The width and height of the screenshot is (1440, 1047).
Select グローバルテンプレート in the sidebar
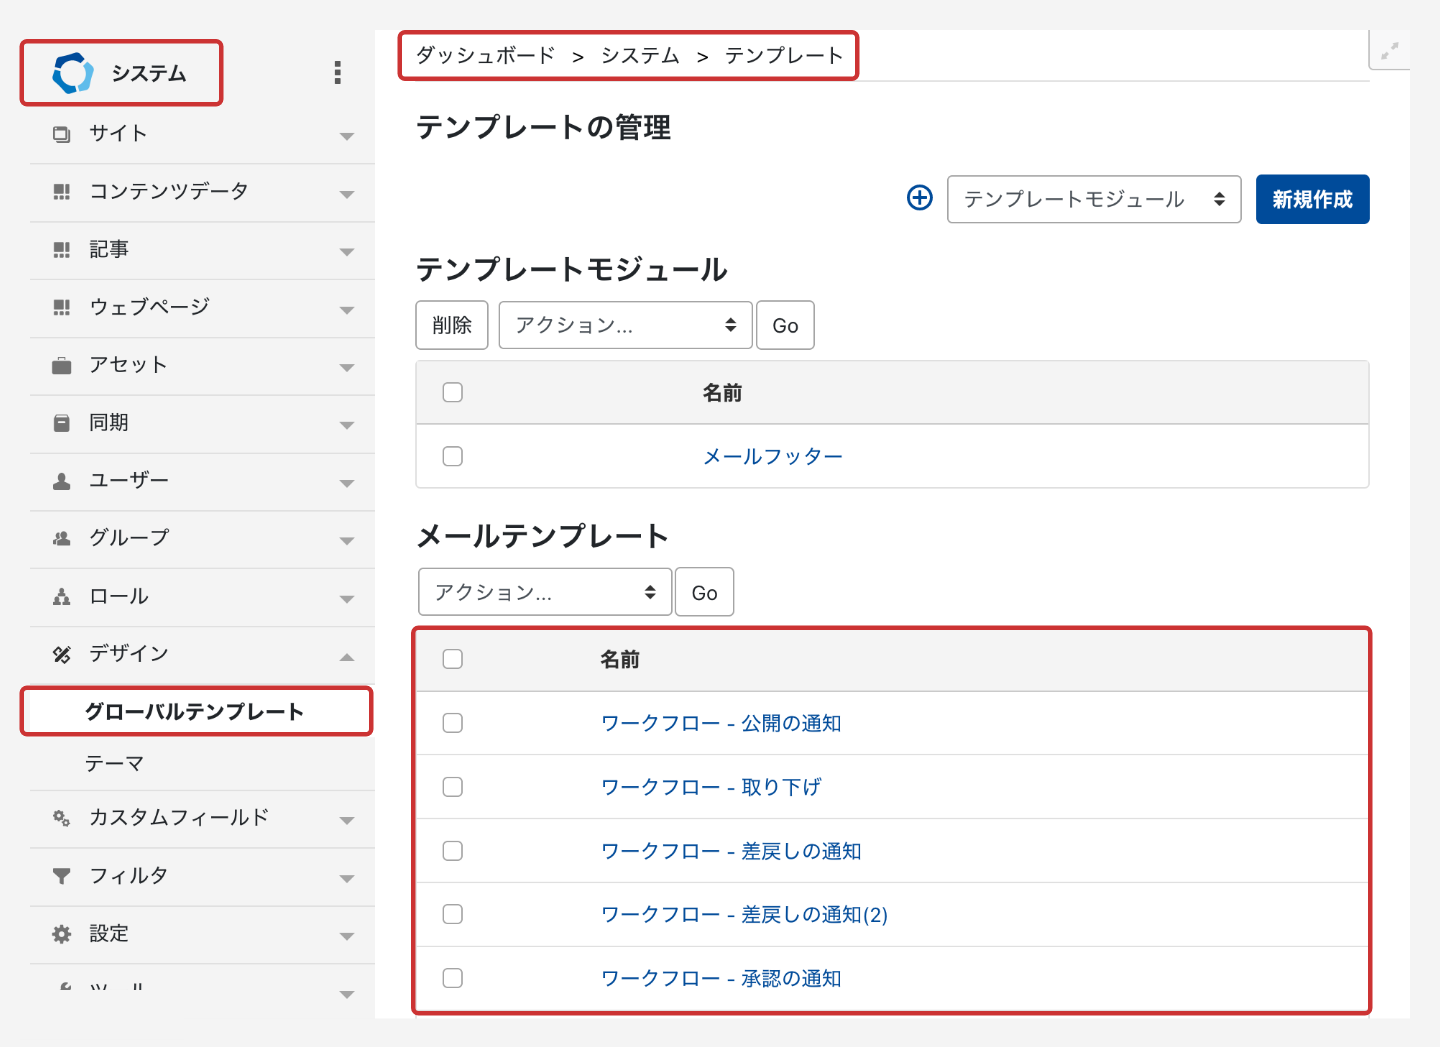194,712
